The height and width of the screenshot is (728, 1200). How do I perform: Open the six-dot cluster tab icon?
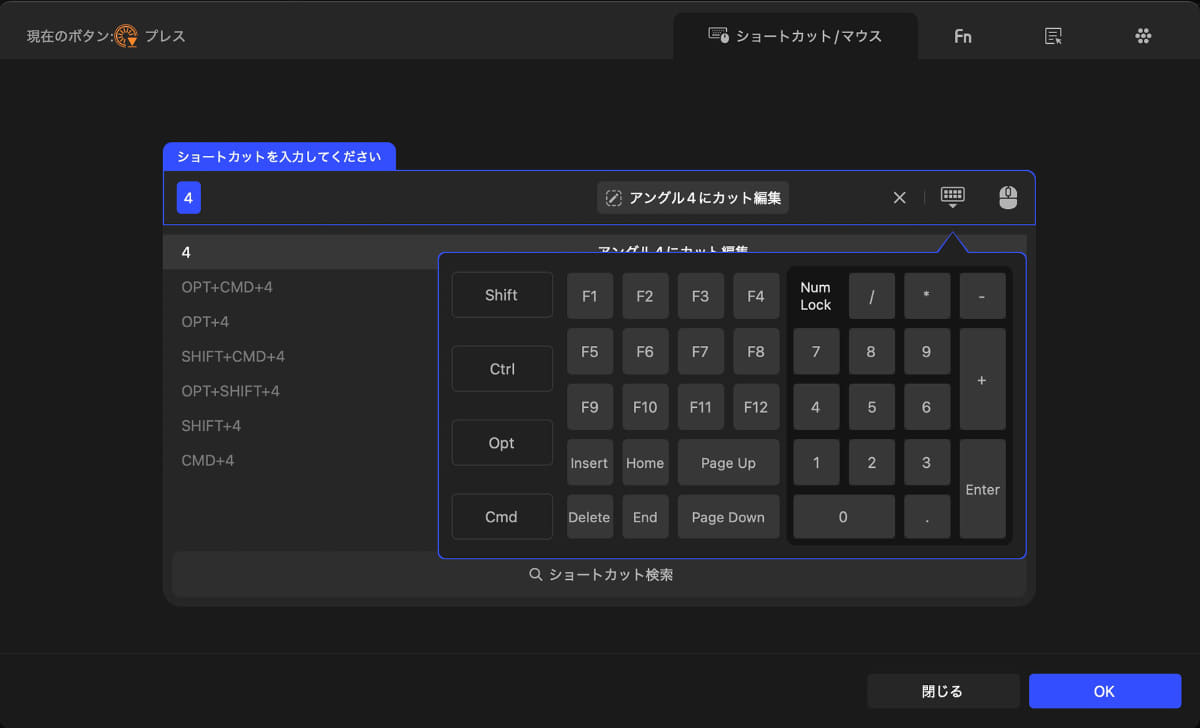pos(1144,36)
